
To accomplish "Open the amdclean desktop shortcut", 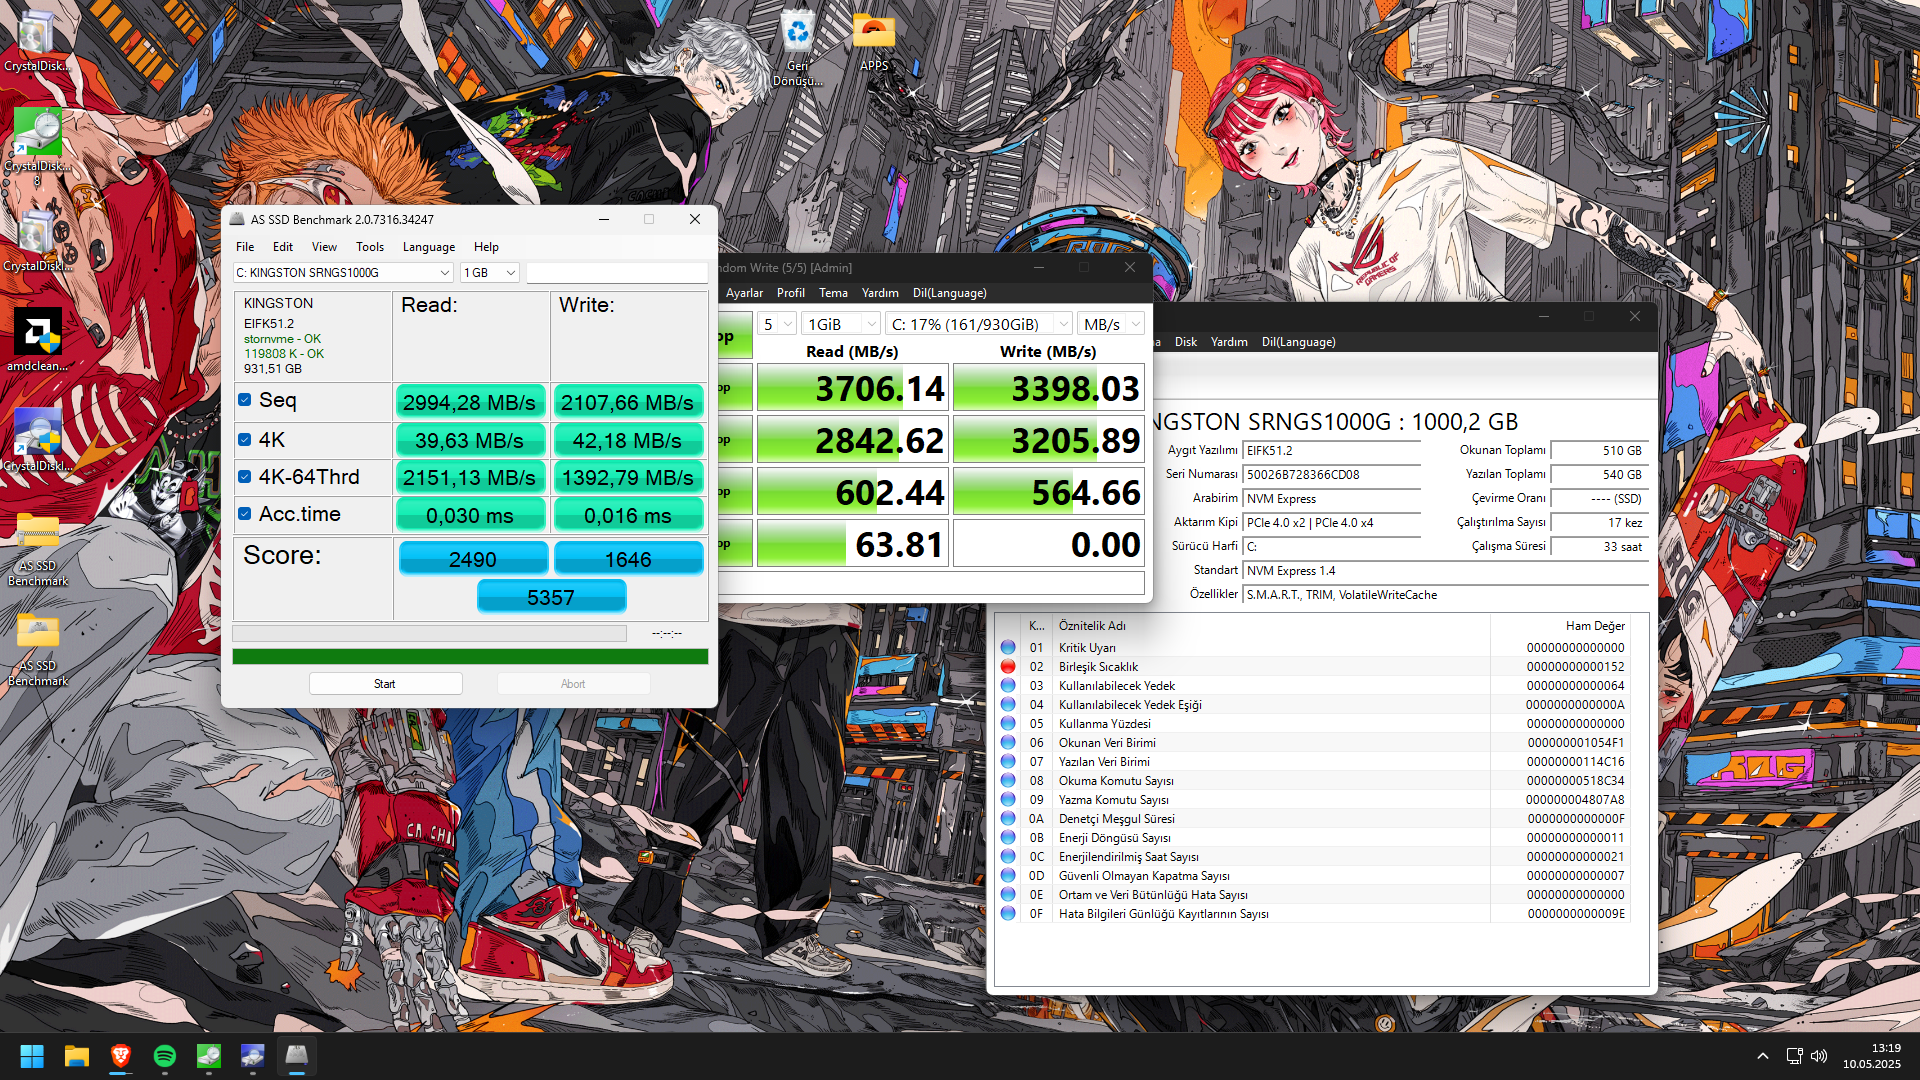I will 38,340.
